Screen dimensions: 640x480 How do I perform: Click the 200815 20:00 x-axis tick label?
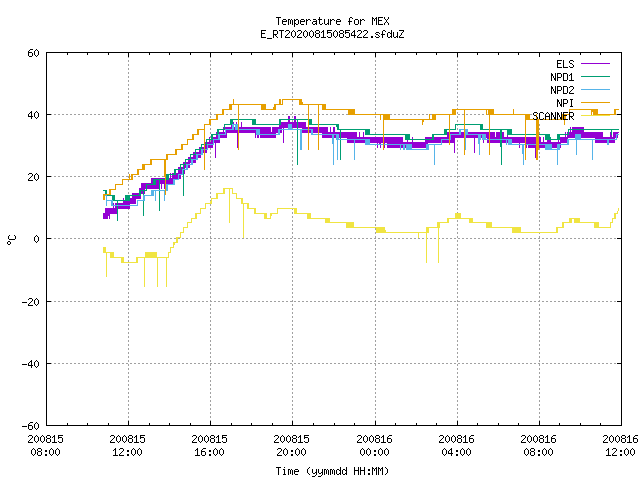pos(292,446)
